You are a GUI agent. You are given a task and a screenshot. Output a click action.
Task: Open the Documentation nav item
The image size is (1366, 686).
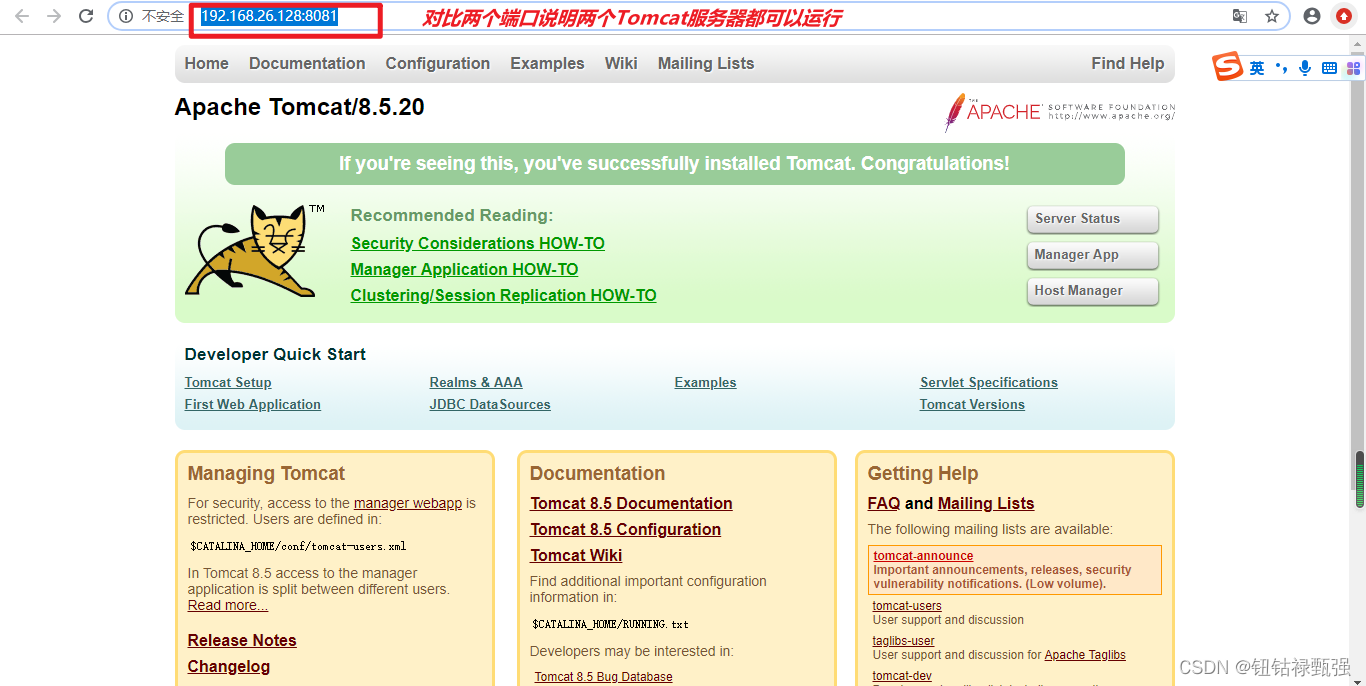307,63
